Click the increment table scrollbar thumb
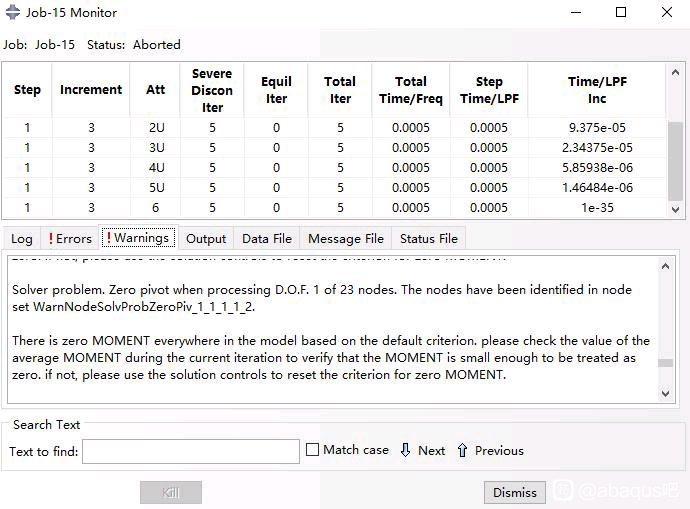Screen dimensions: 690x509 pyautogui.click(x=675, y=161)
